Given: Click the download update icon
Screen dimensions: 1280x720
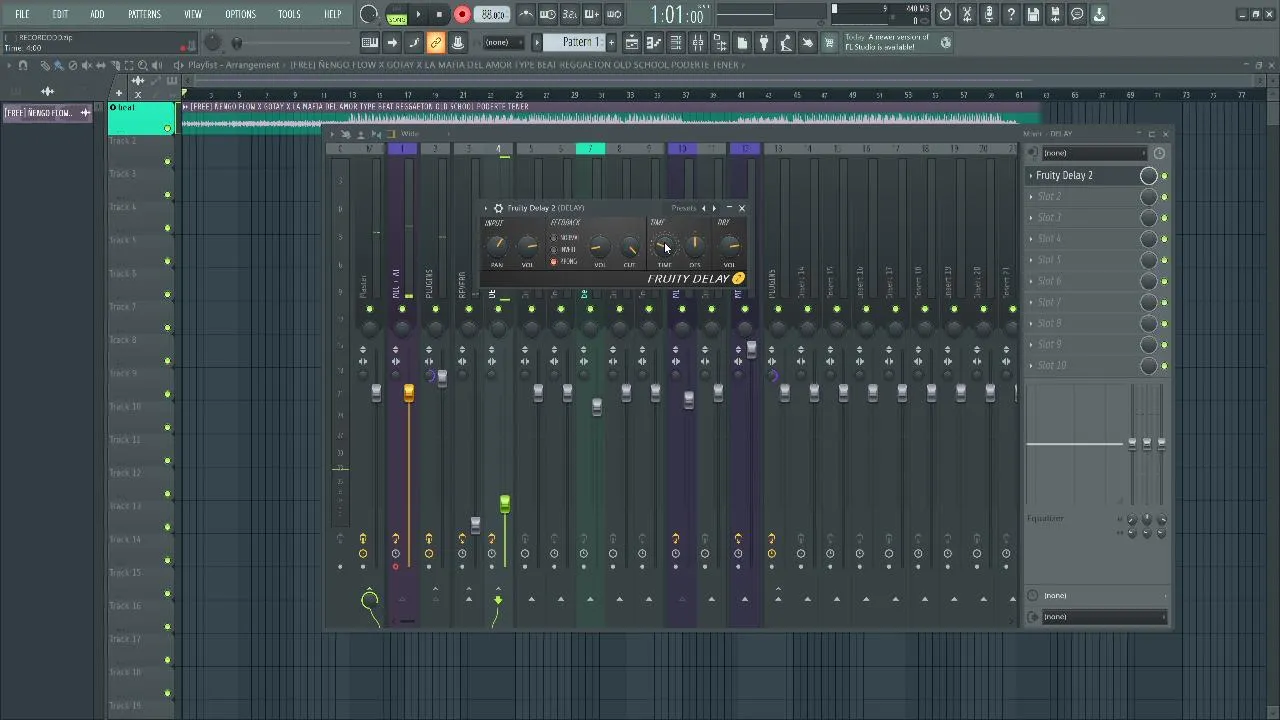Looking at the screenshot, I should [1099, 14].
